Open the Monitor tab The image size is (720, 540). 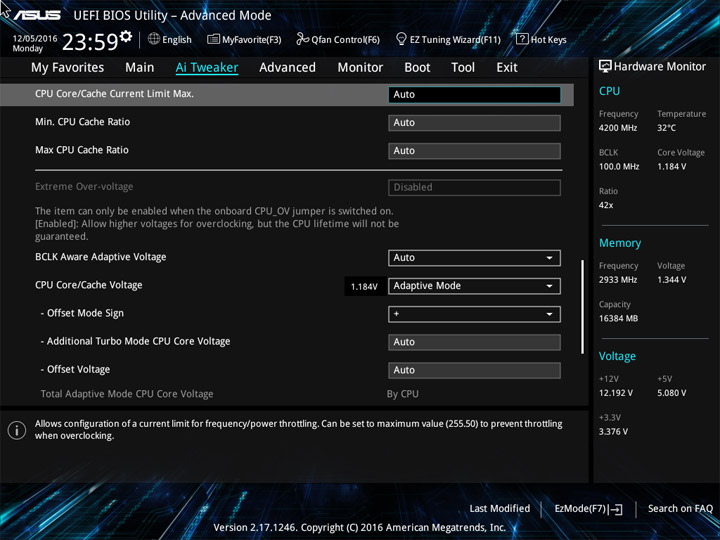point(360,68)
